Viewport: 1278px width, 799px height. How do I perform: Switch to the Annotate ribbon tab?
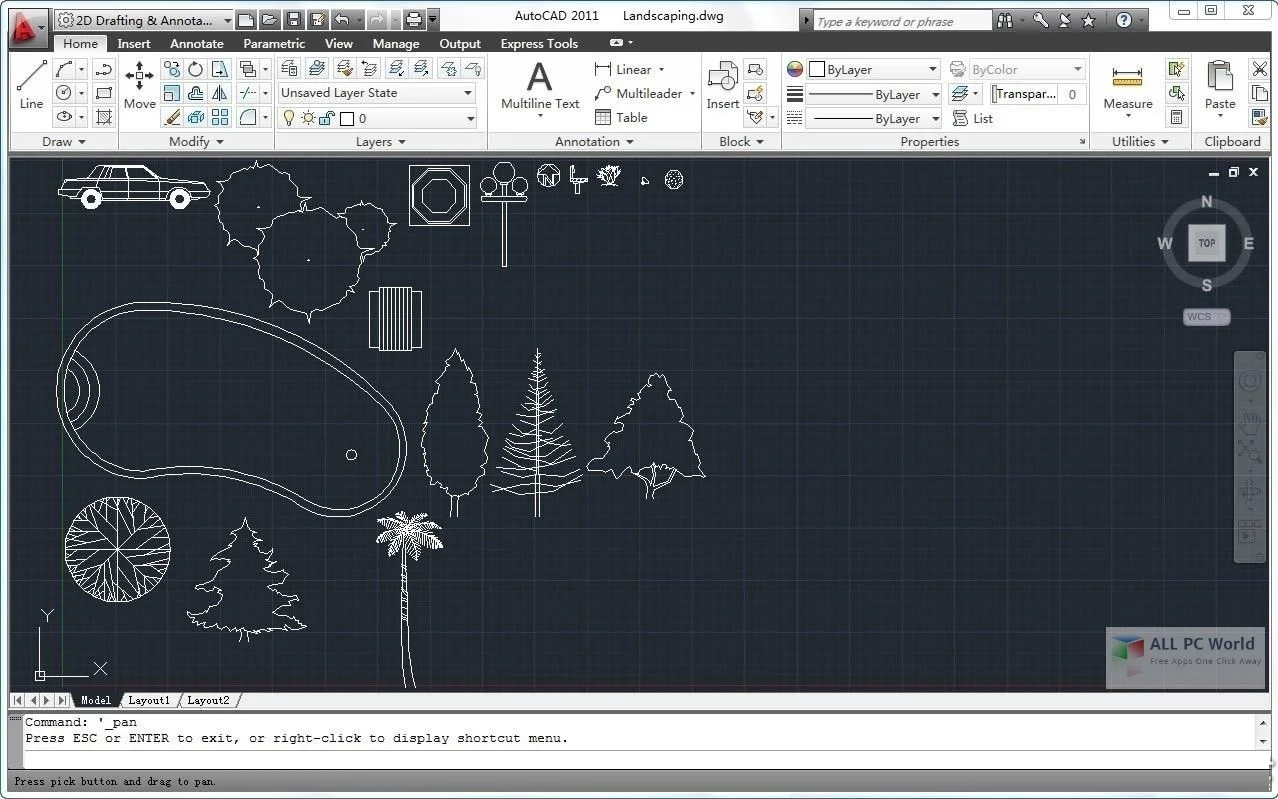pos(197,44)
